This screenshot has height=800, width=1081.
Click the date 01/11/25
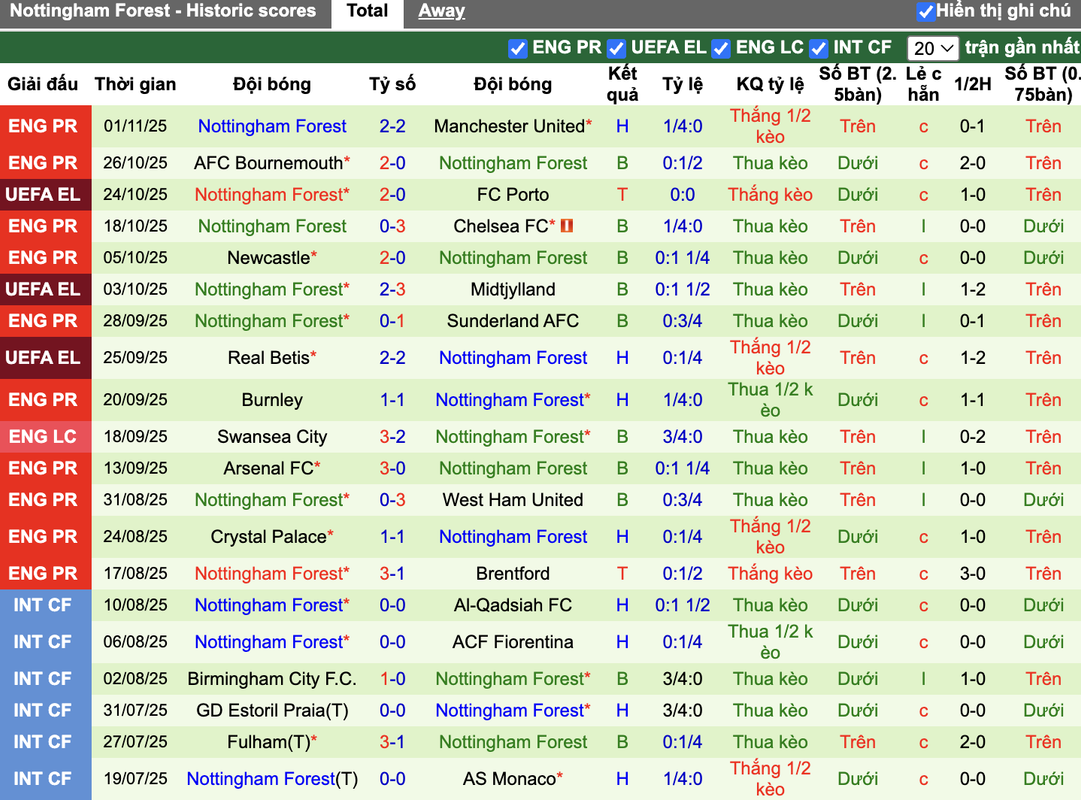[135, 126]
